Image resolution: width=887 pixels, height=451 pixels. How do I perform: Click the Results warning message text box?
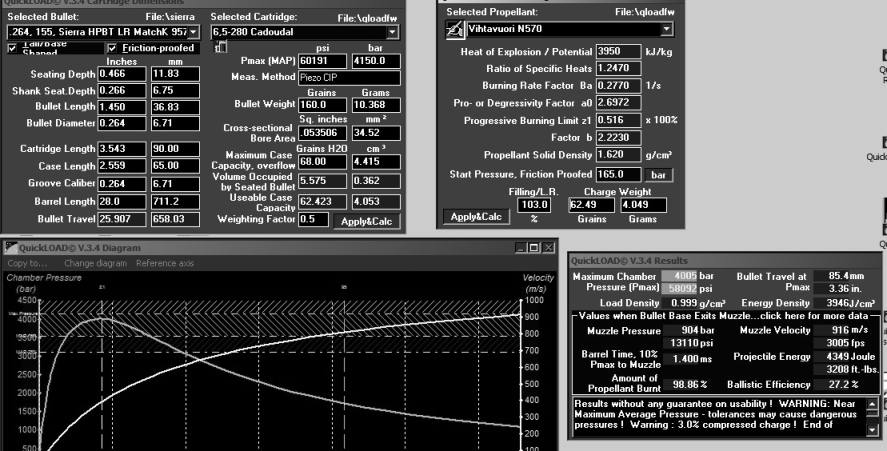click(x=720, y=418)
